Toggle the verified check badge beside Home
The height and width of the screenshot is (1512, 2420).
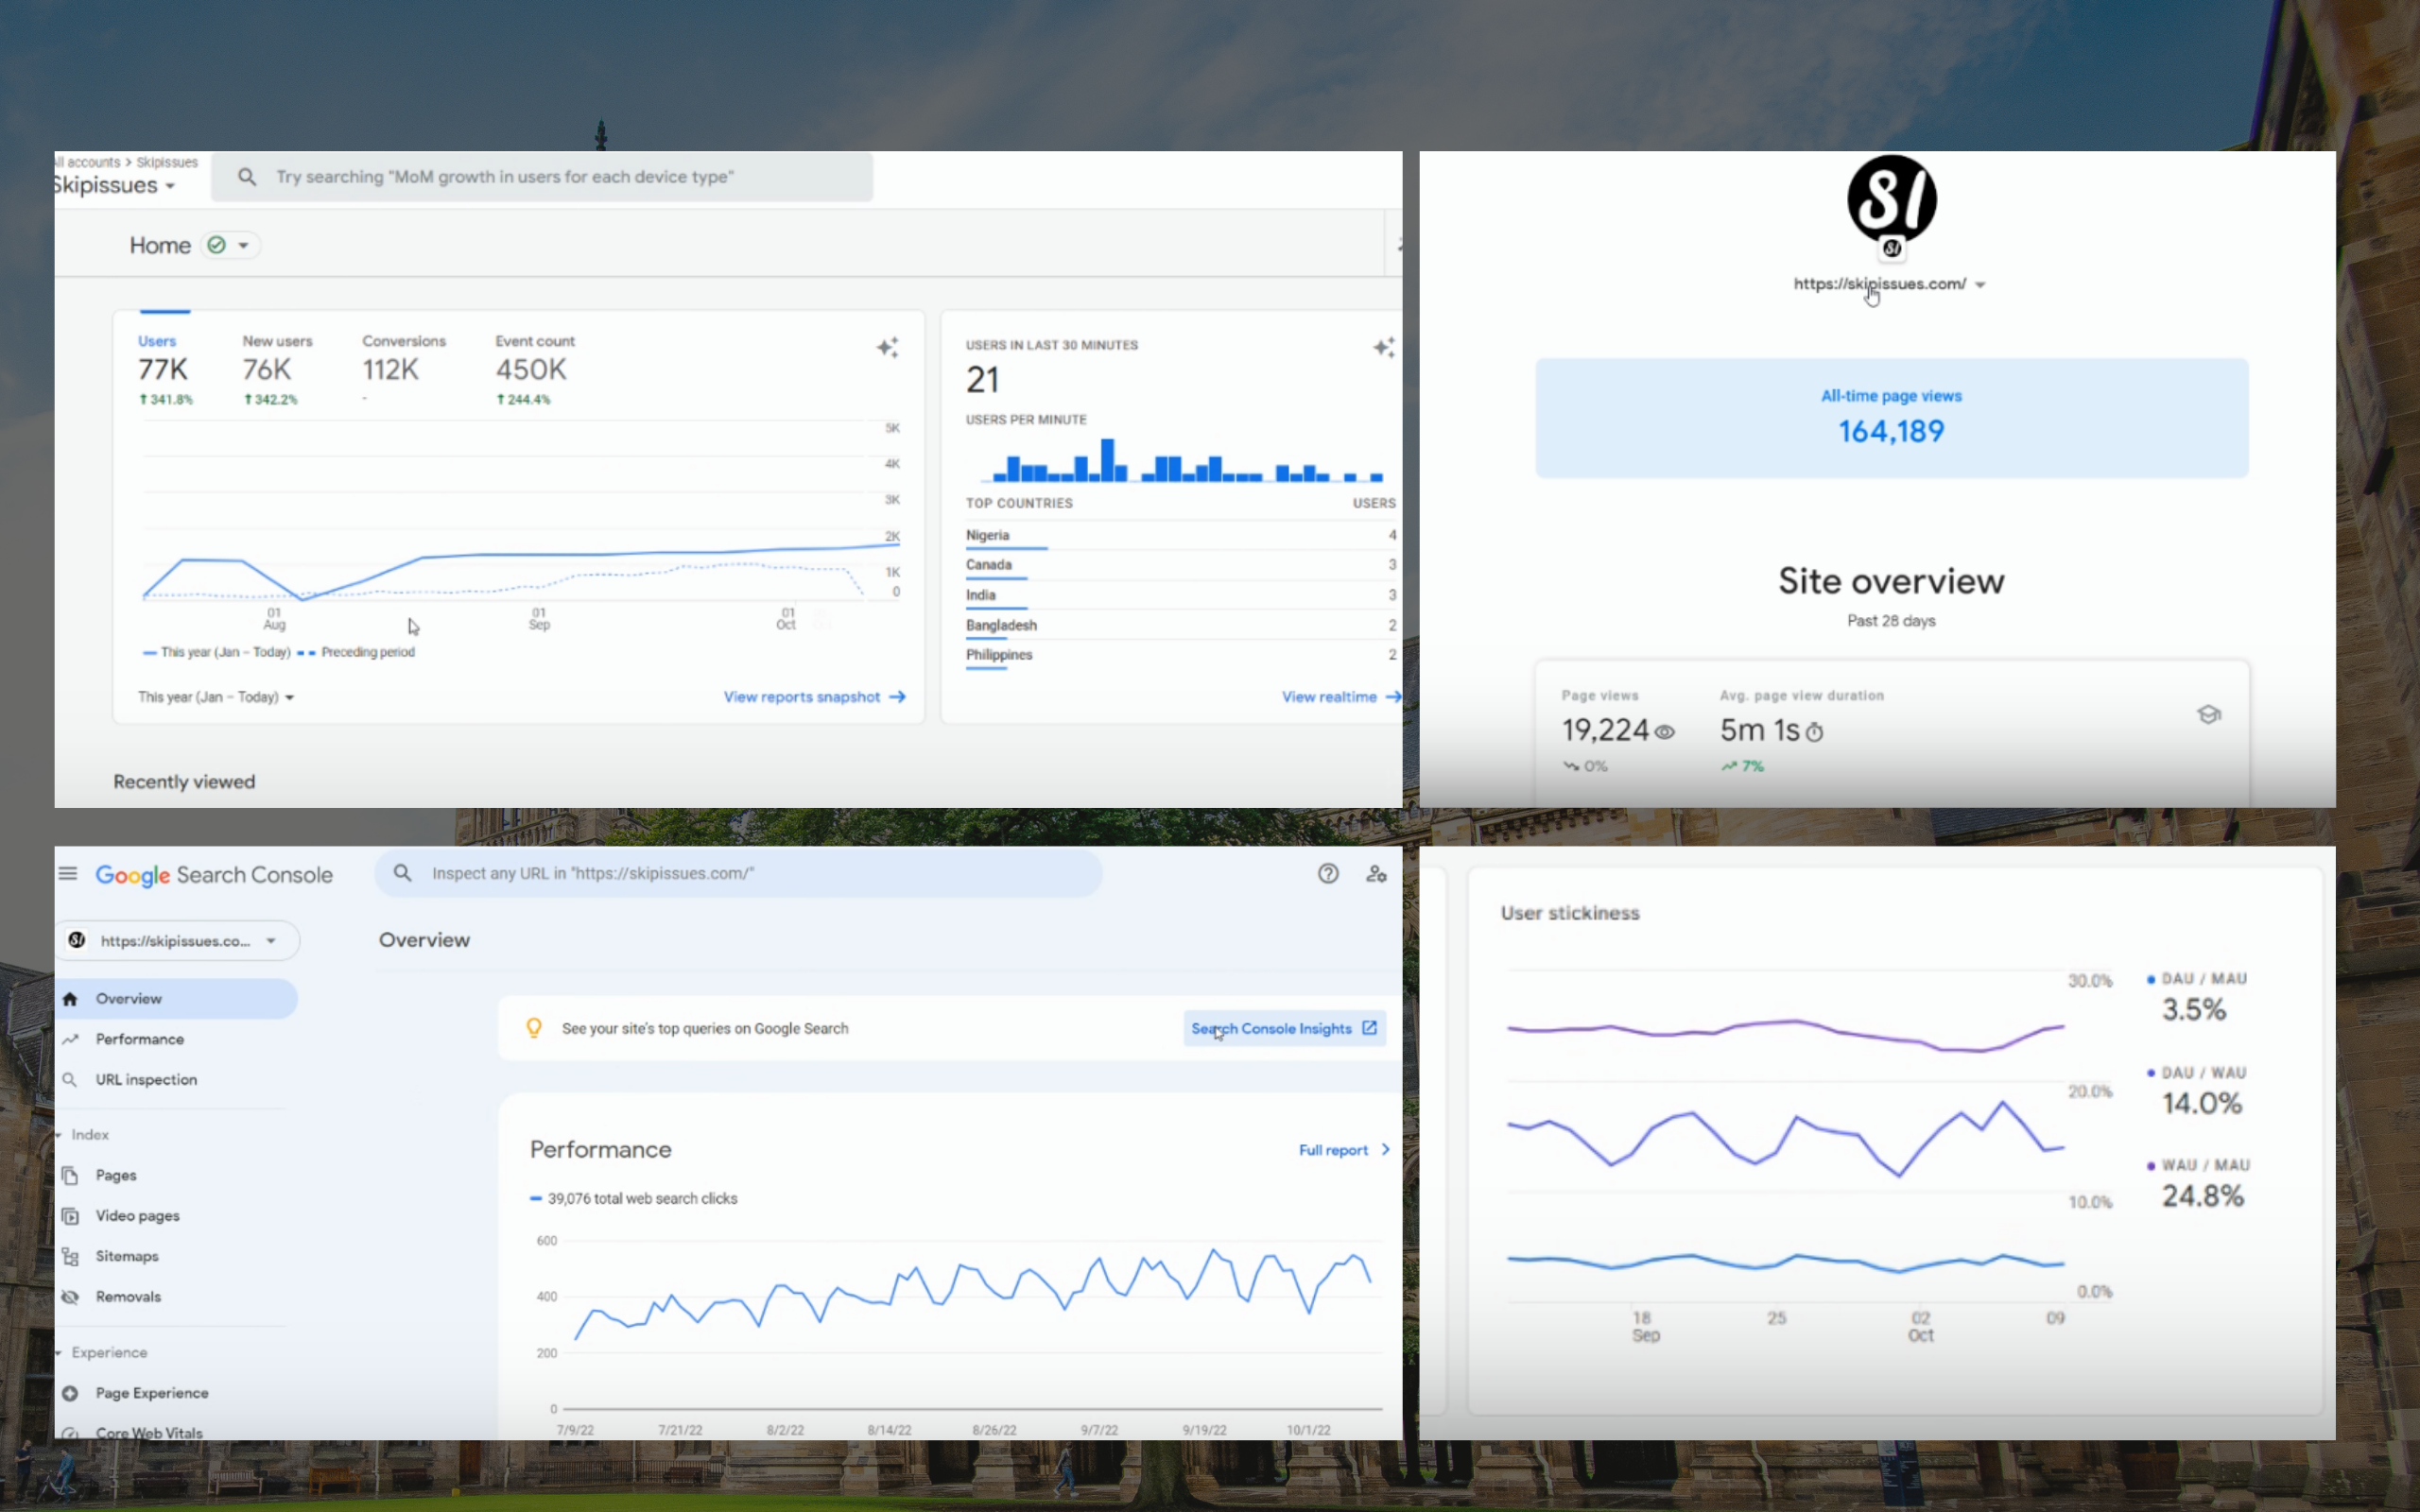click(215, 244)
